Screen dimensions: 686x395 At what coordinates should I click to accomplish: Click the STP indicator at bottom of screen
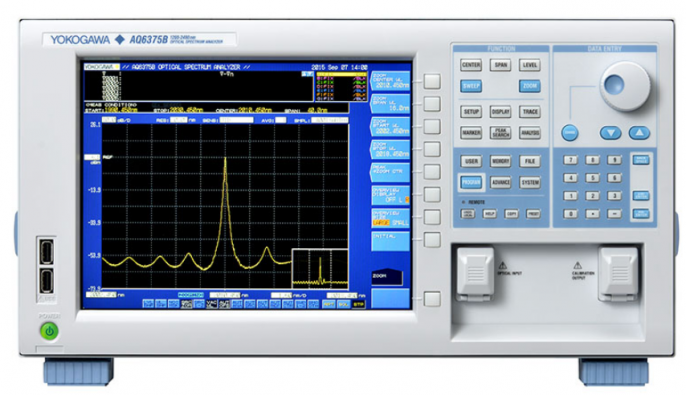point(358,304)
